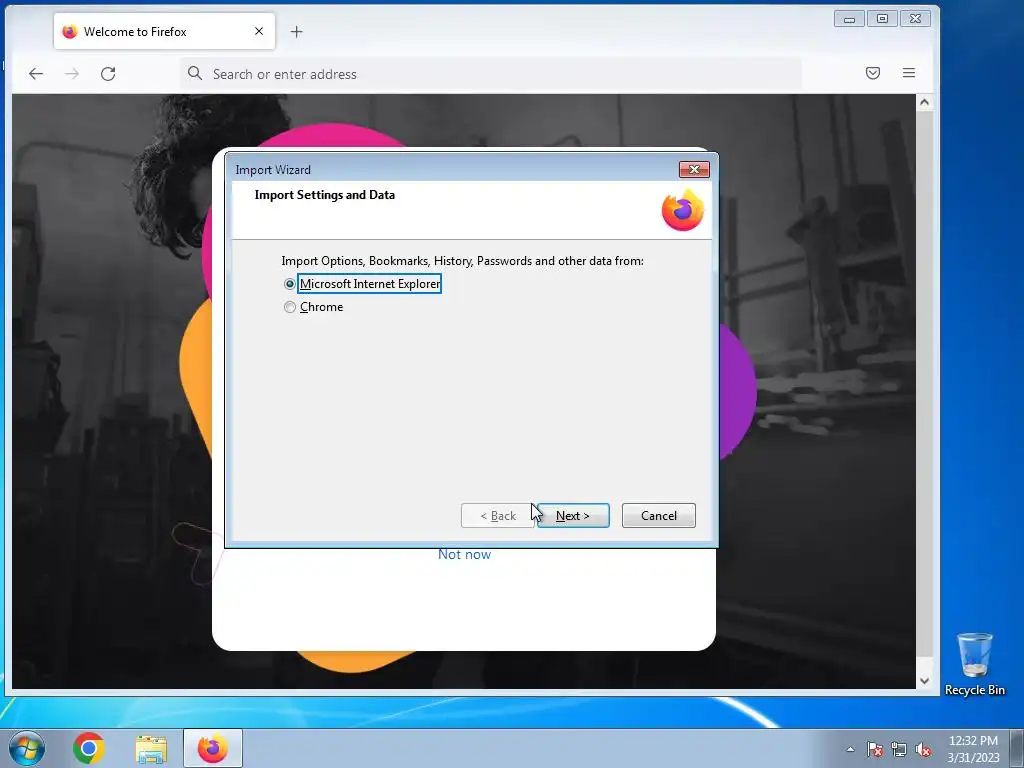This screenshot has height=768, width=1024.
Task: Select the Recycle Bin desktop icon
Action: point(974,664)
